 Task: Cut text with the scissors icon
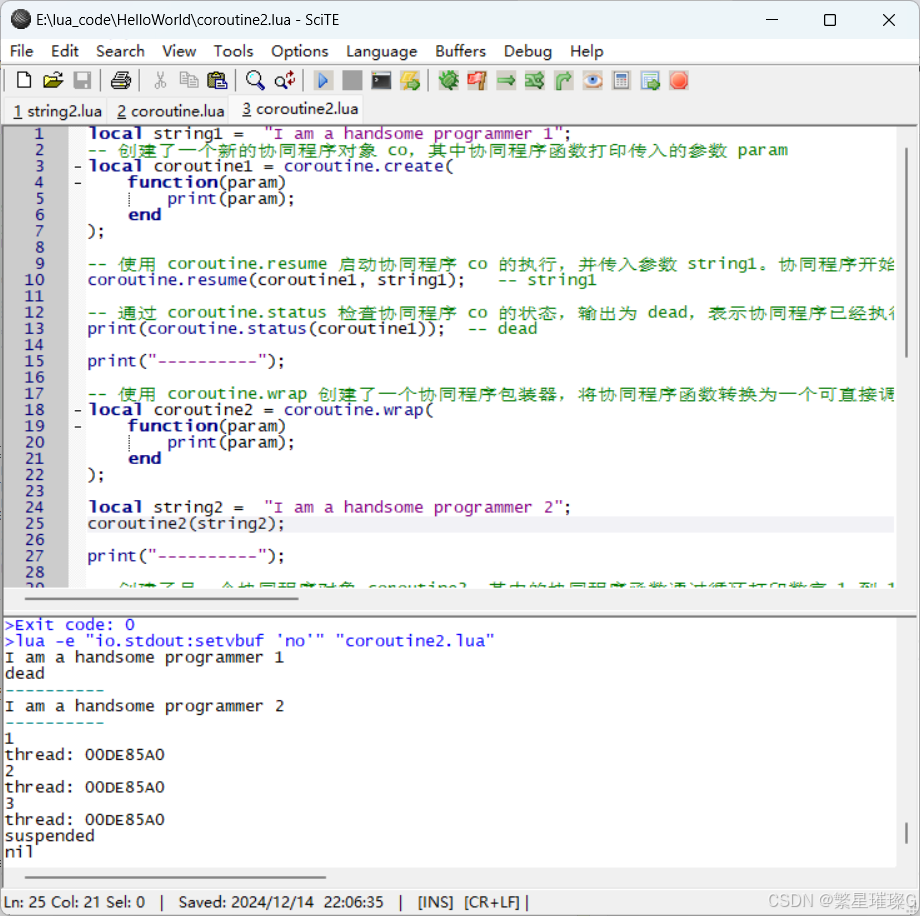pyautogui.click(x=158, y=80)
